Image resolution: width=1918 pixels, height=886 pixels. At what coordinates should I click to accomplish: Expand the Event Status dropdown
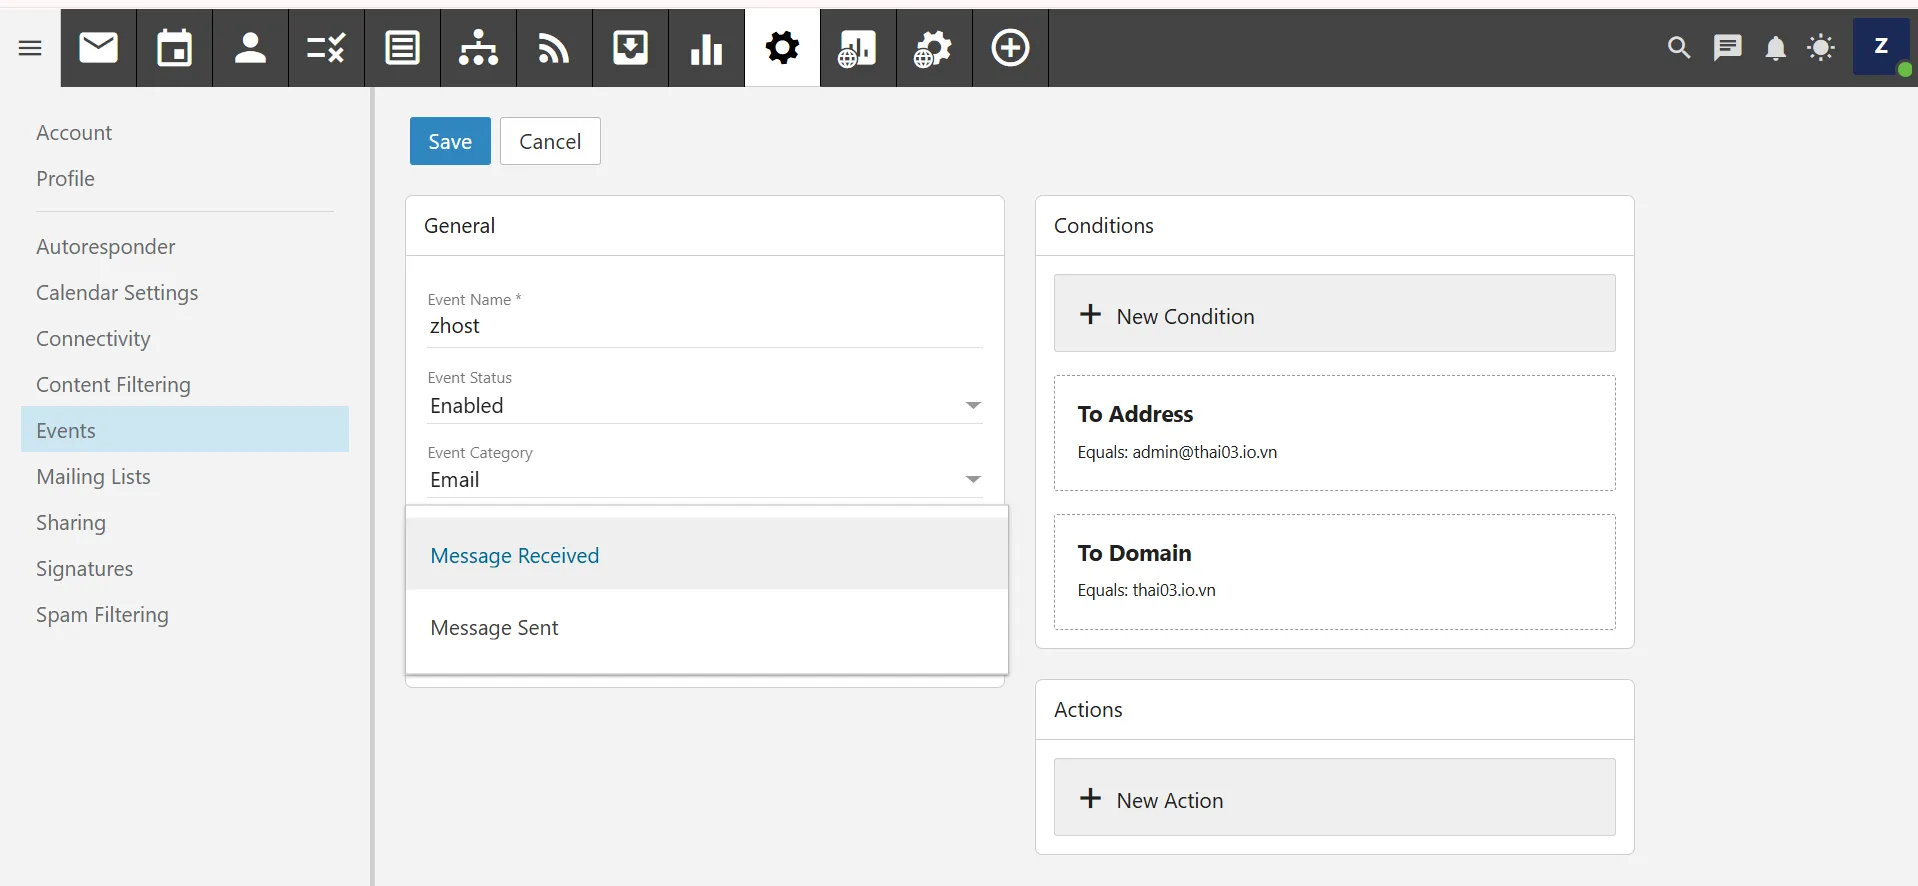(x=704, y=406)
